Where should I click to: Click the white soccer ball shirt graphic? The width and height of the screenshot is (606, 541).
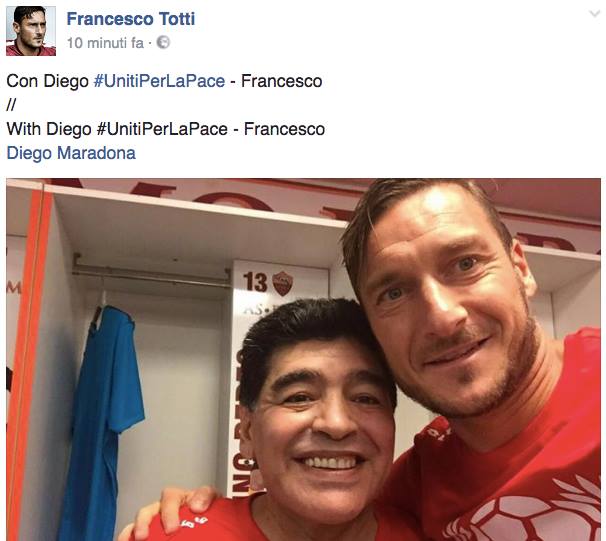(529, 510)
